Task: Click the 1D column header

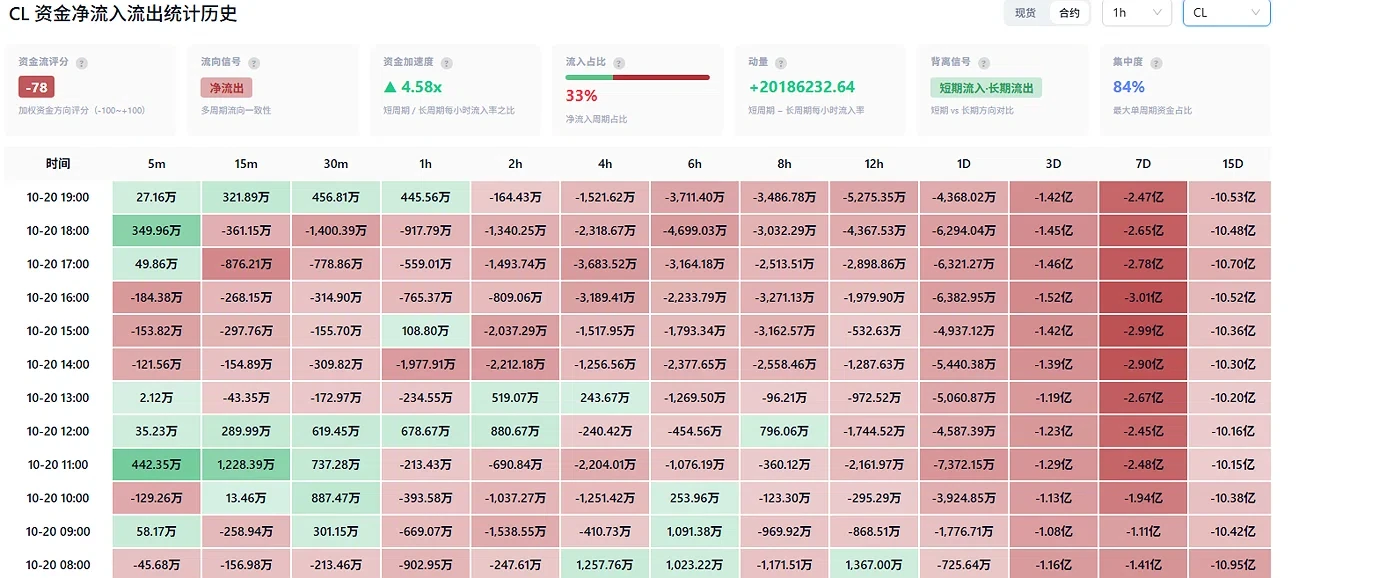Action: click(963, 164)
